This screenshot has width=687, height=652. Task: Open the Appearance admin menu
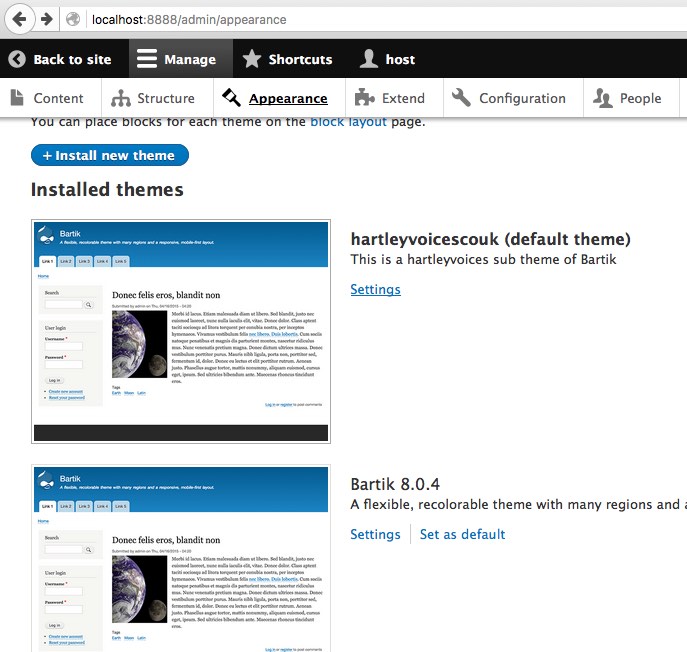[279, 98]
